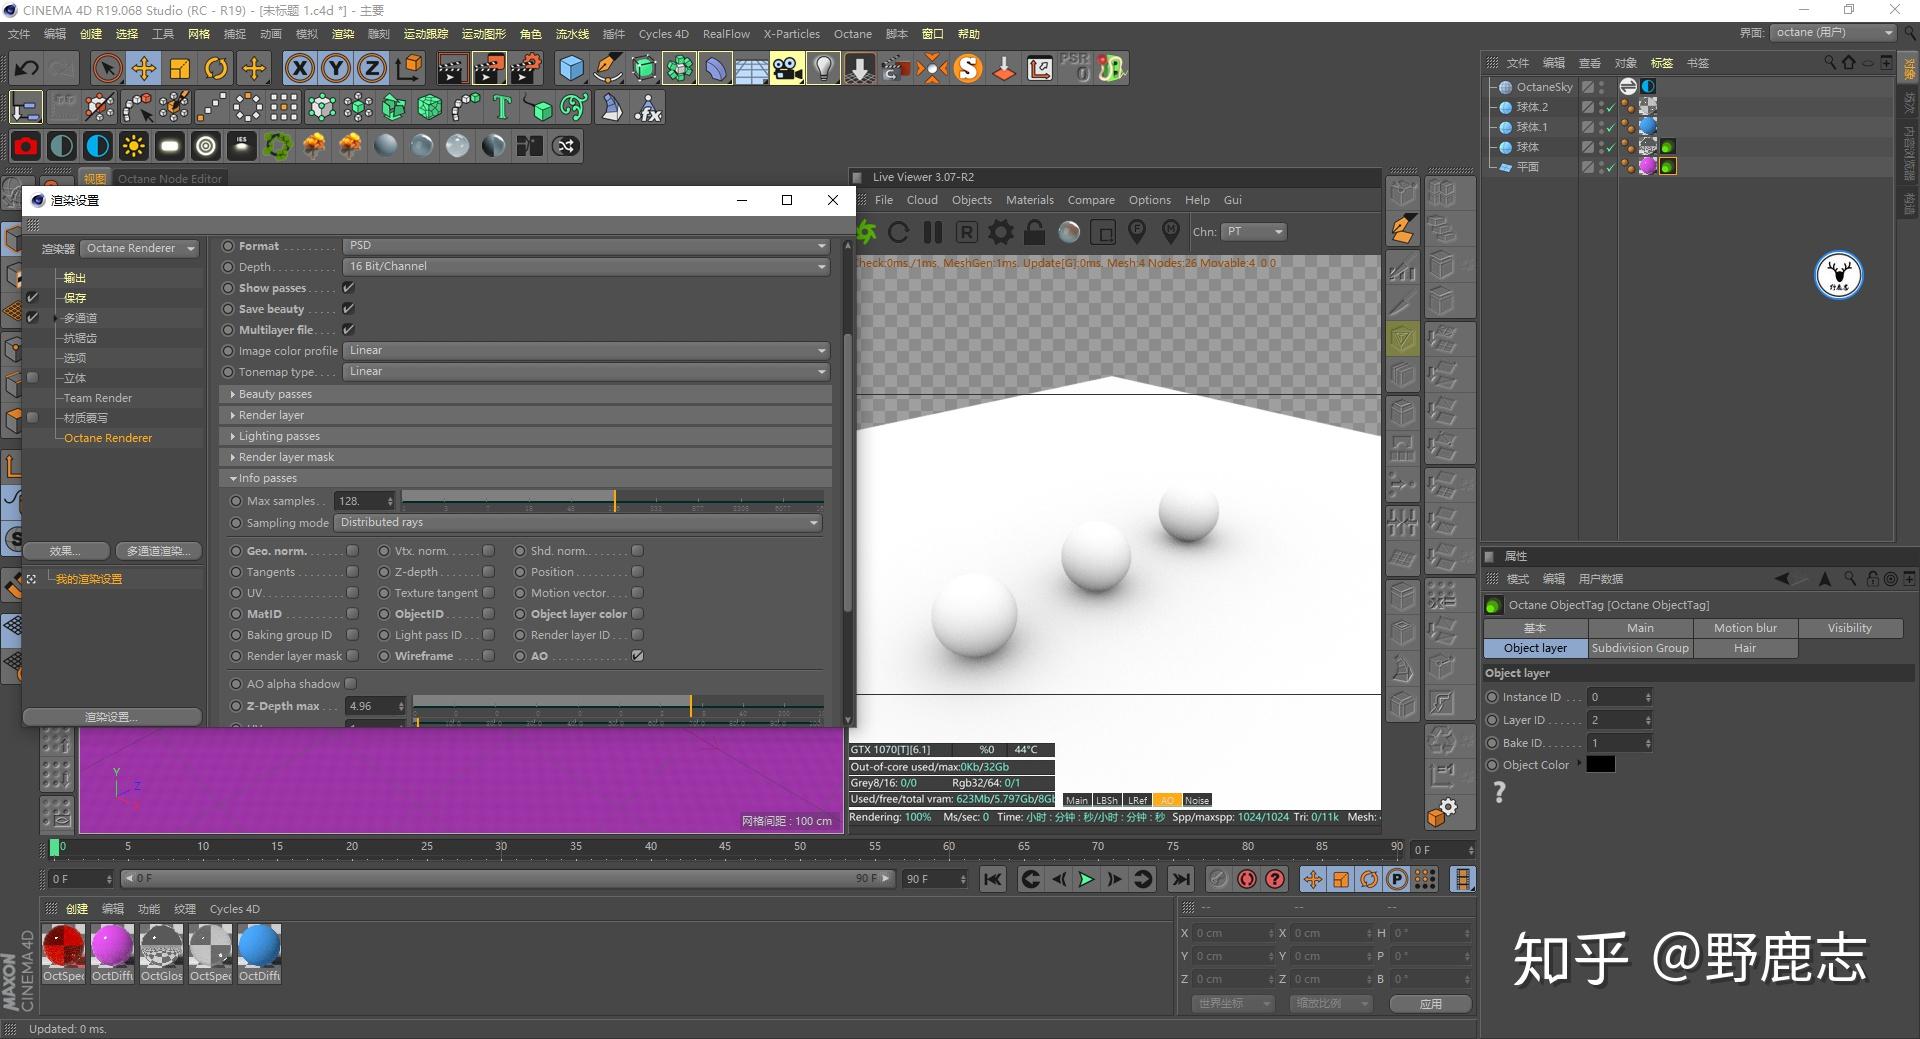Disable the AO info pass checkbox

[x=637, y=656]
